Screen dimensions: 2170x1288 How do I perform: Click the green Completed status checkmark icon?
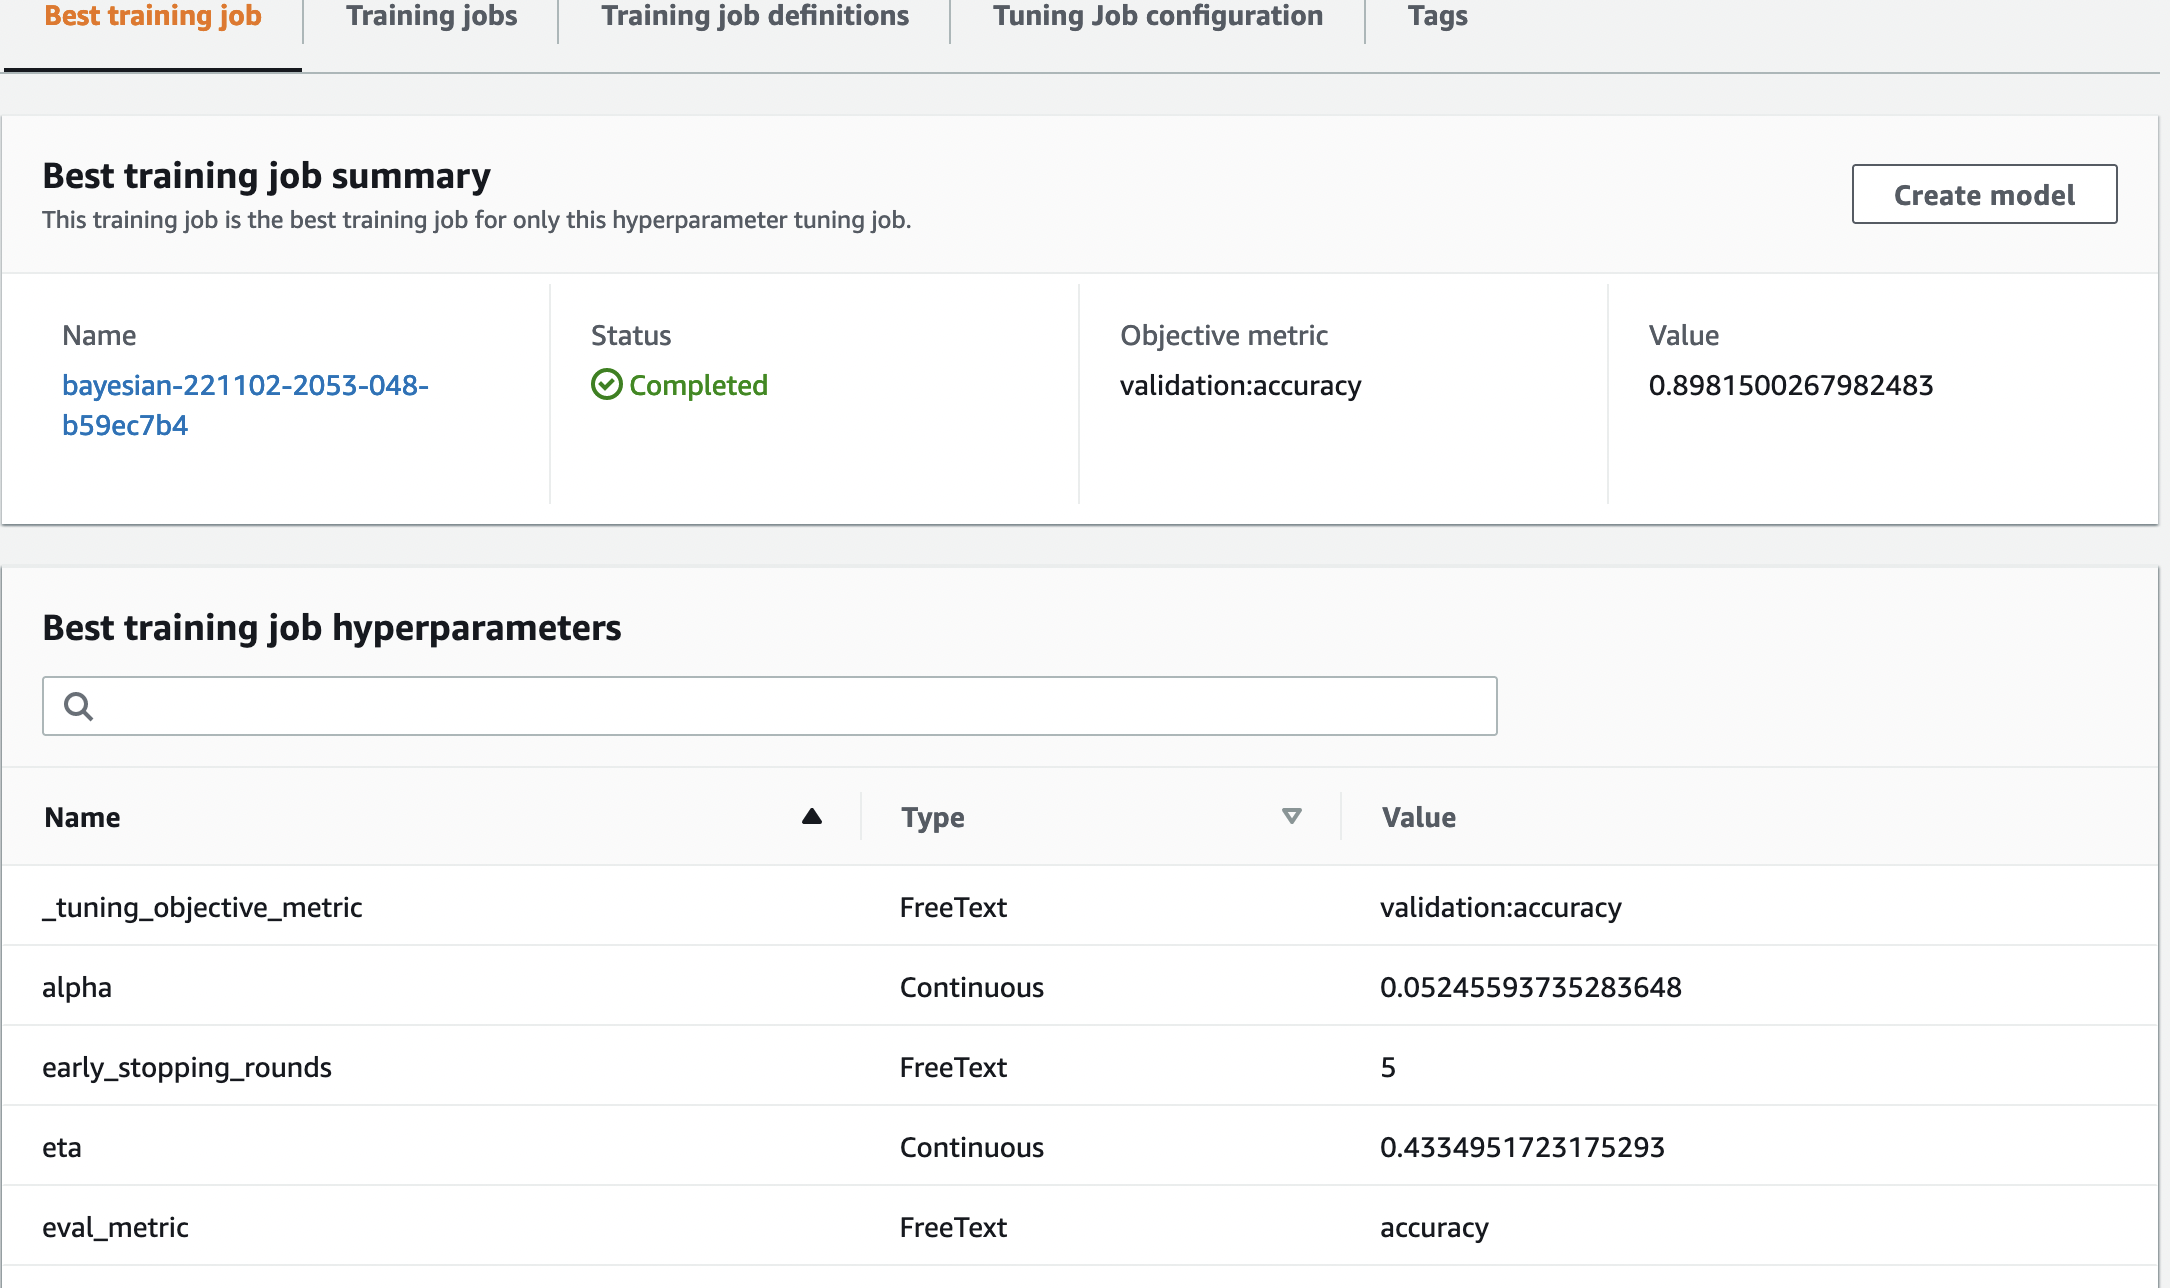click(x=606, y=385)
